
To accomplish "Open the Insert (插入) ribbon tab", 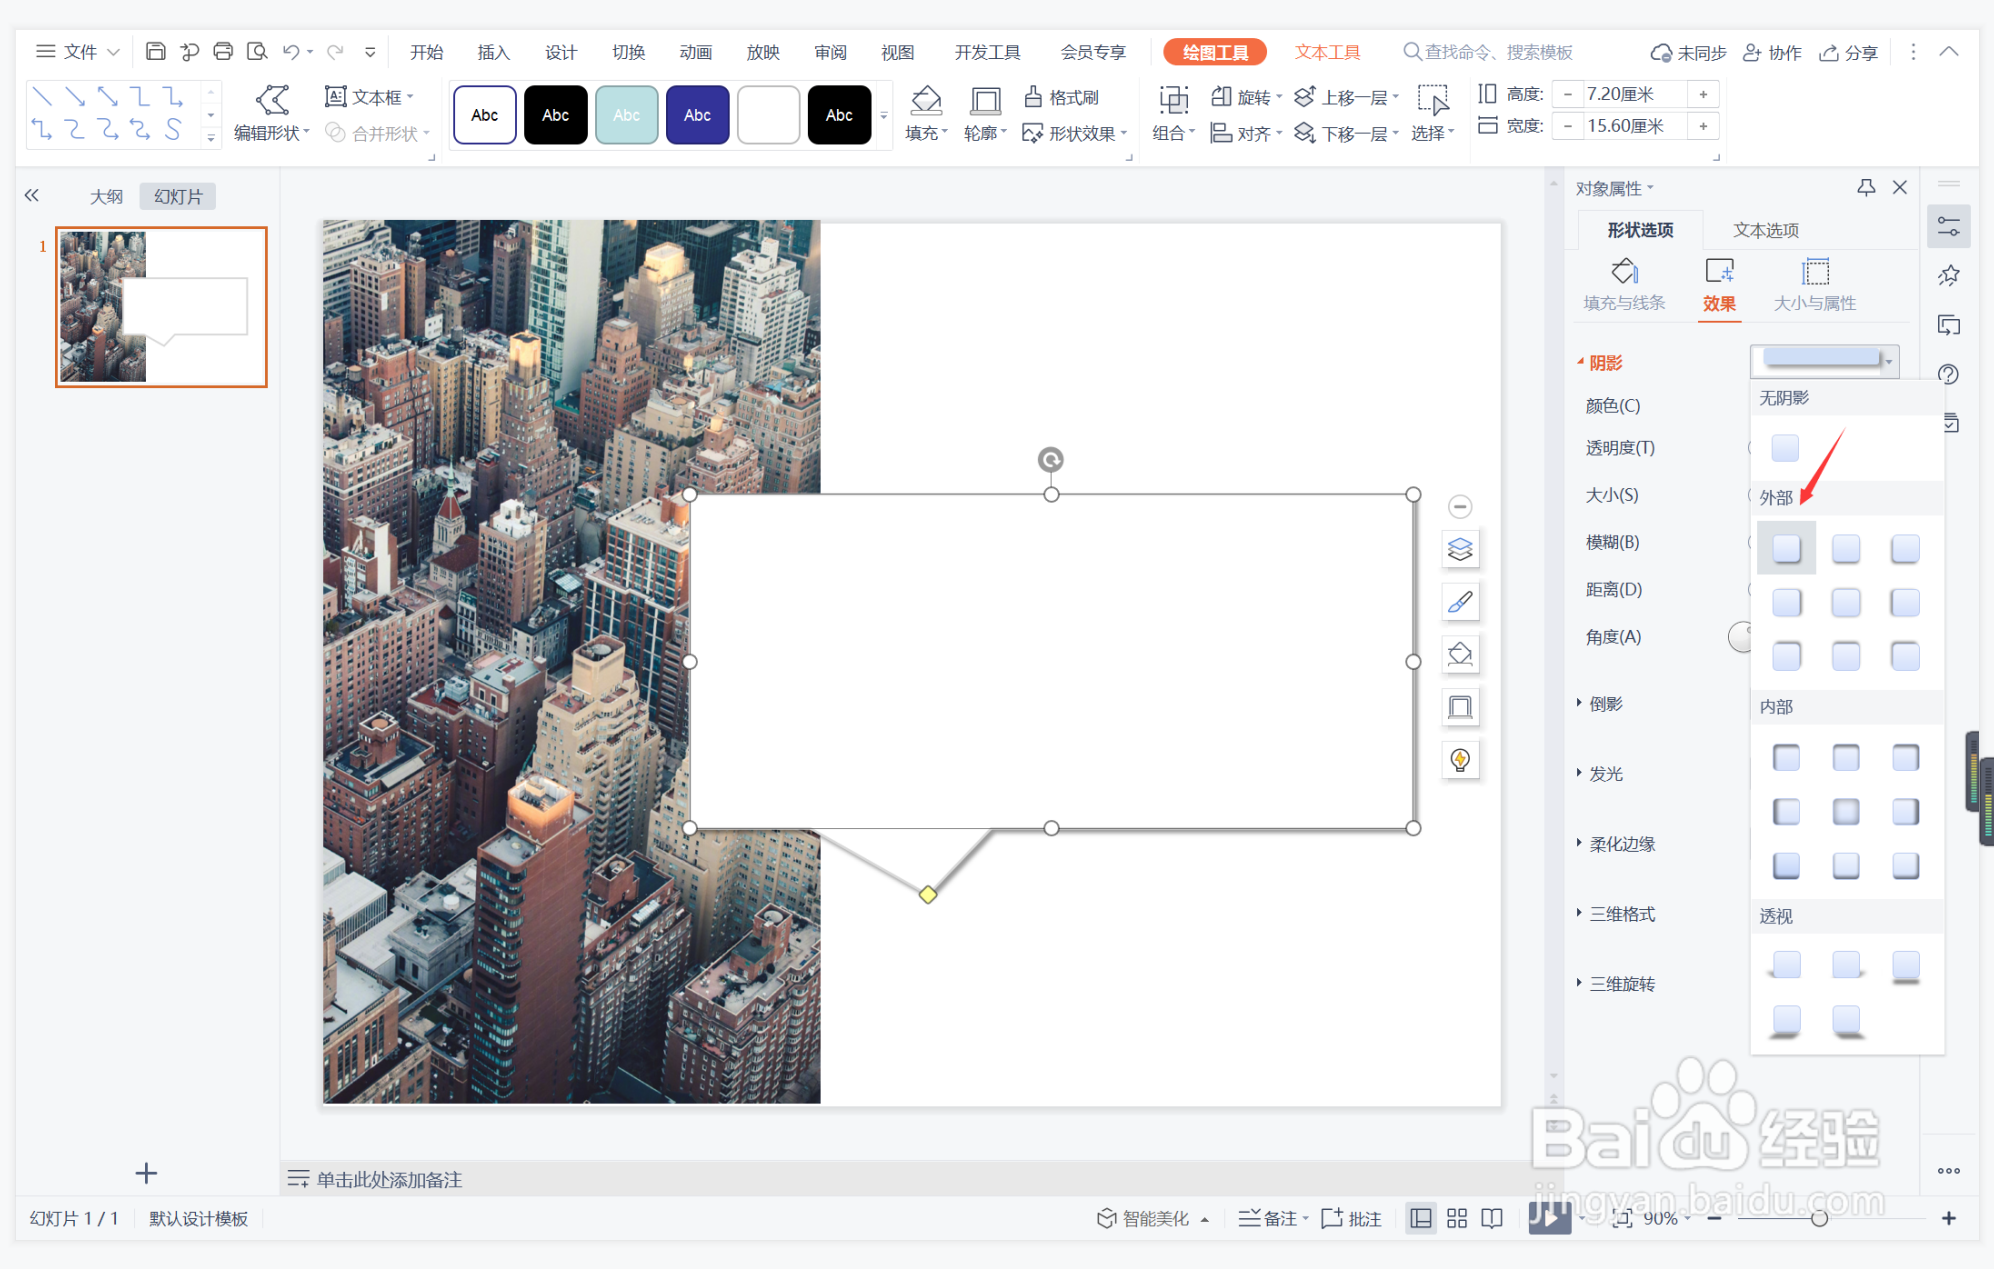I will pos(493,52).
